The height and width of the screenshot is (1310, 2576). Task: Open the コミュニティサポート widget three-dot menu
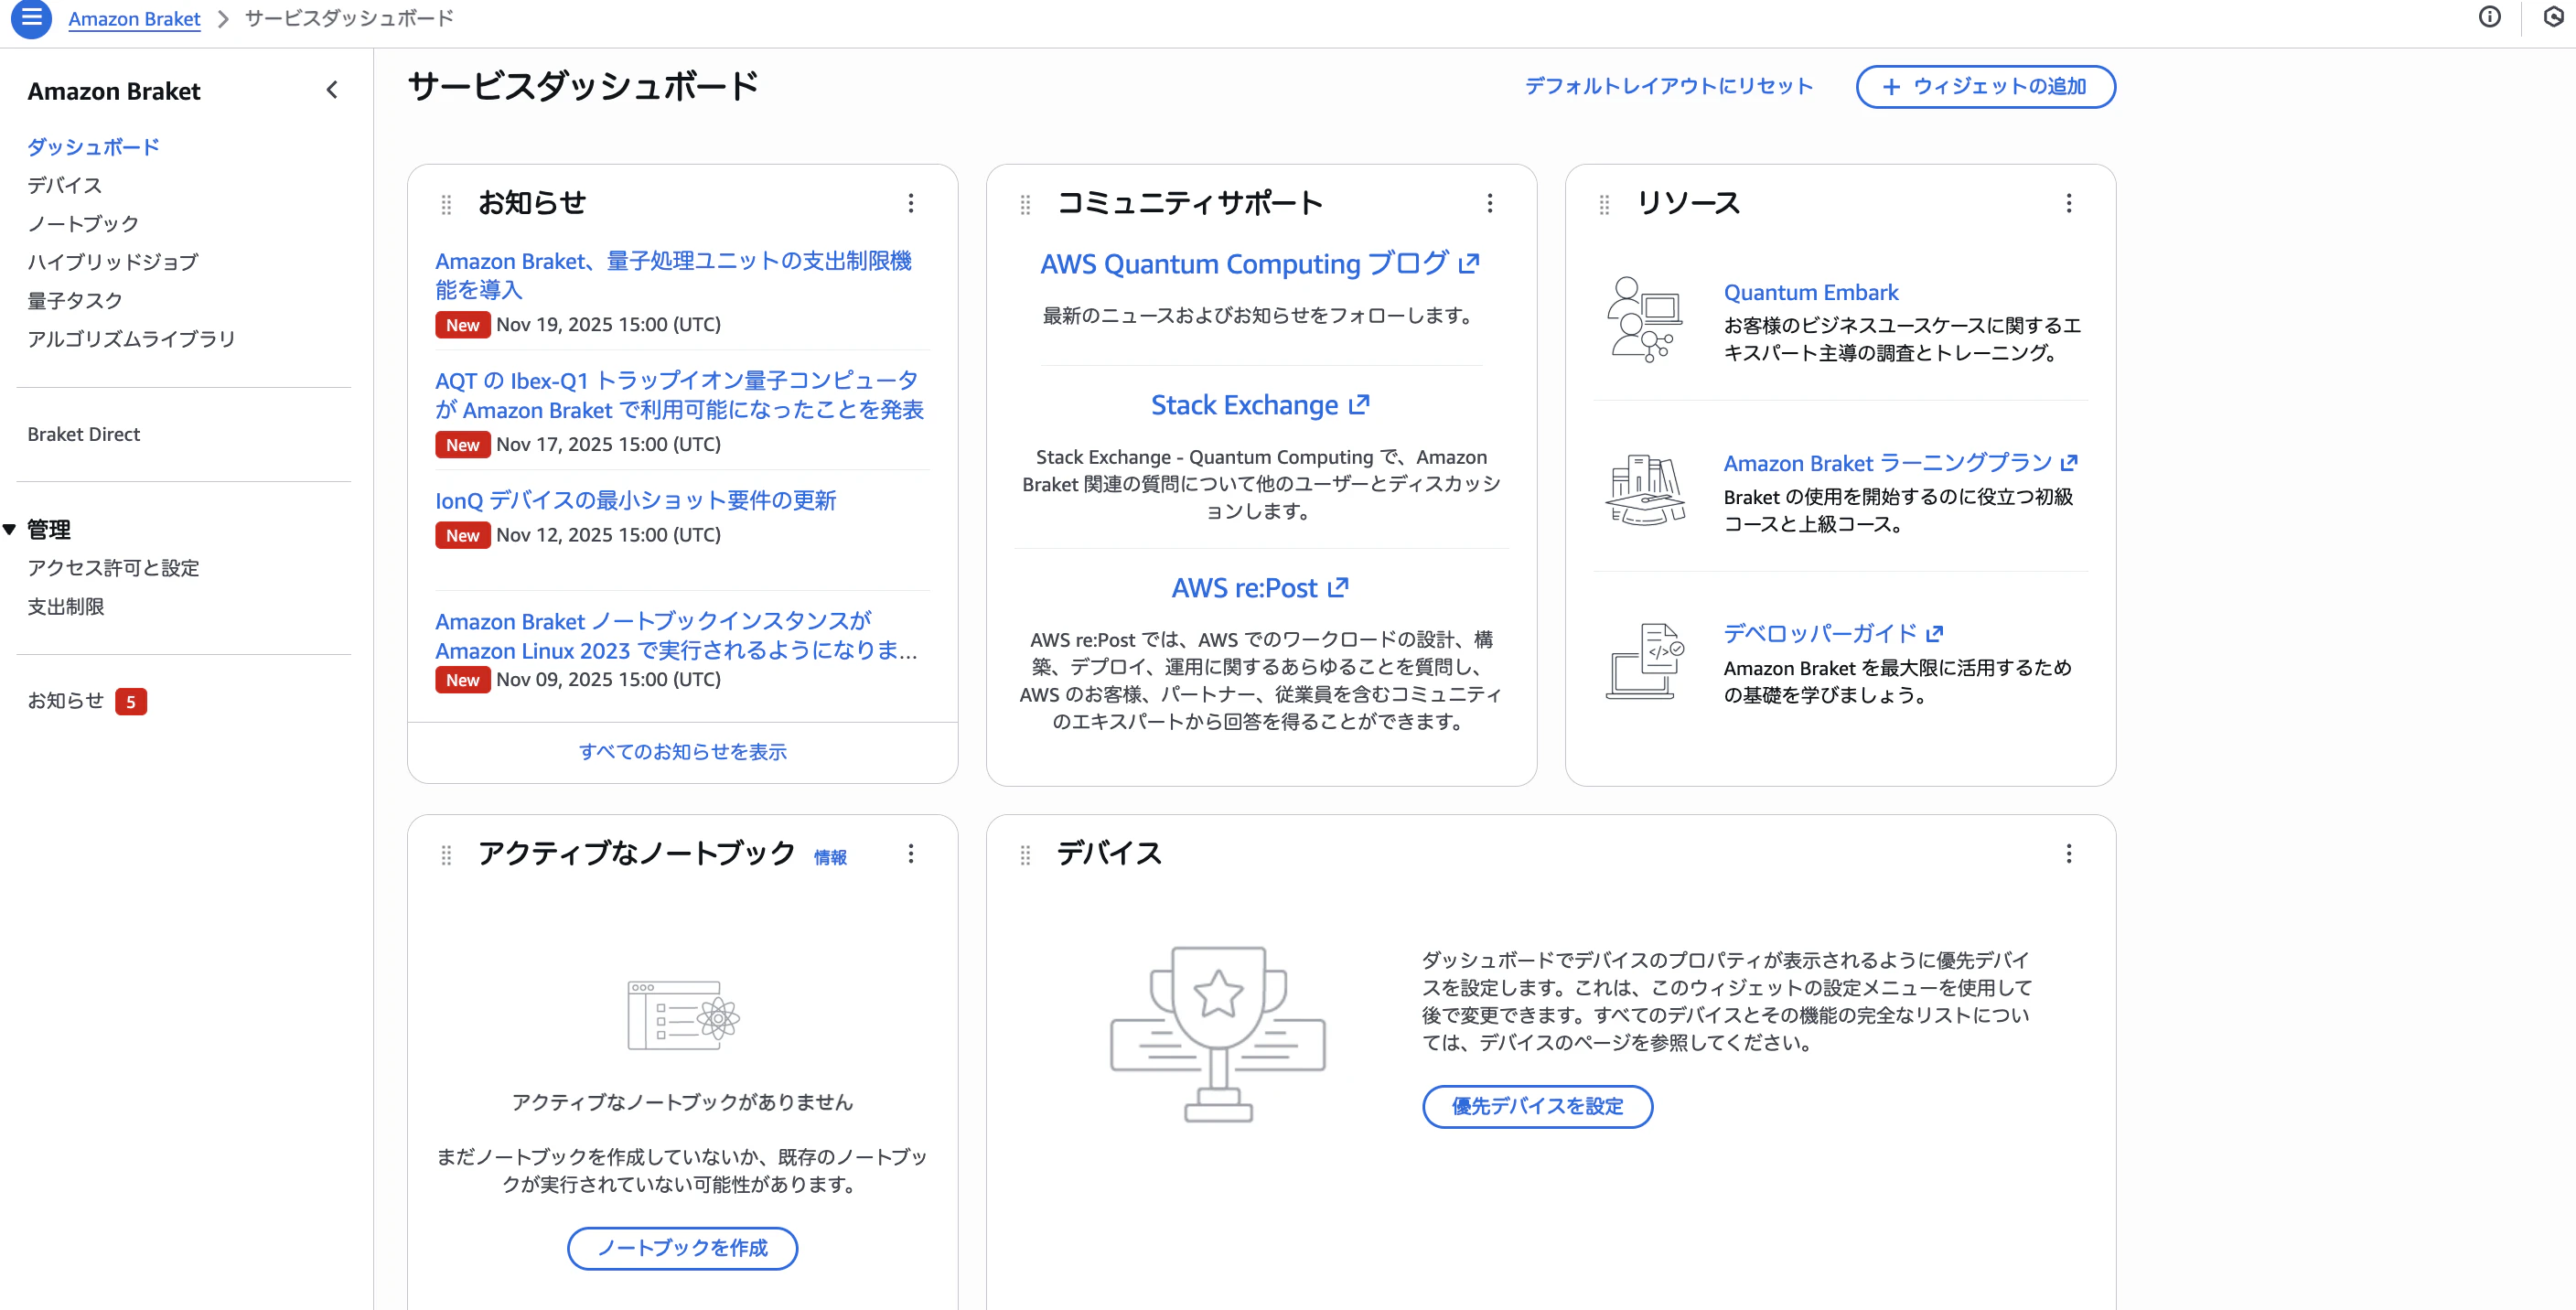pos(1490,203)
